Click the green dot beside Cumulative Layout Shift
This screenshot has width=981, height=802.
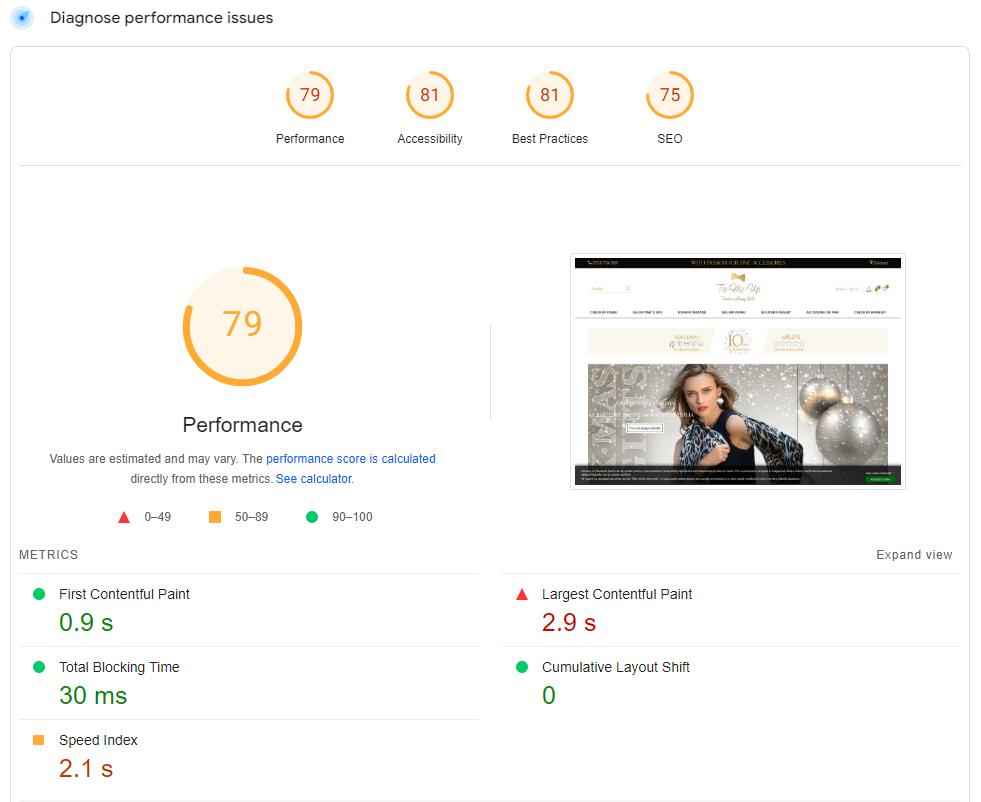pyautogui.click(x=521, y=666)
